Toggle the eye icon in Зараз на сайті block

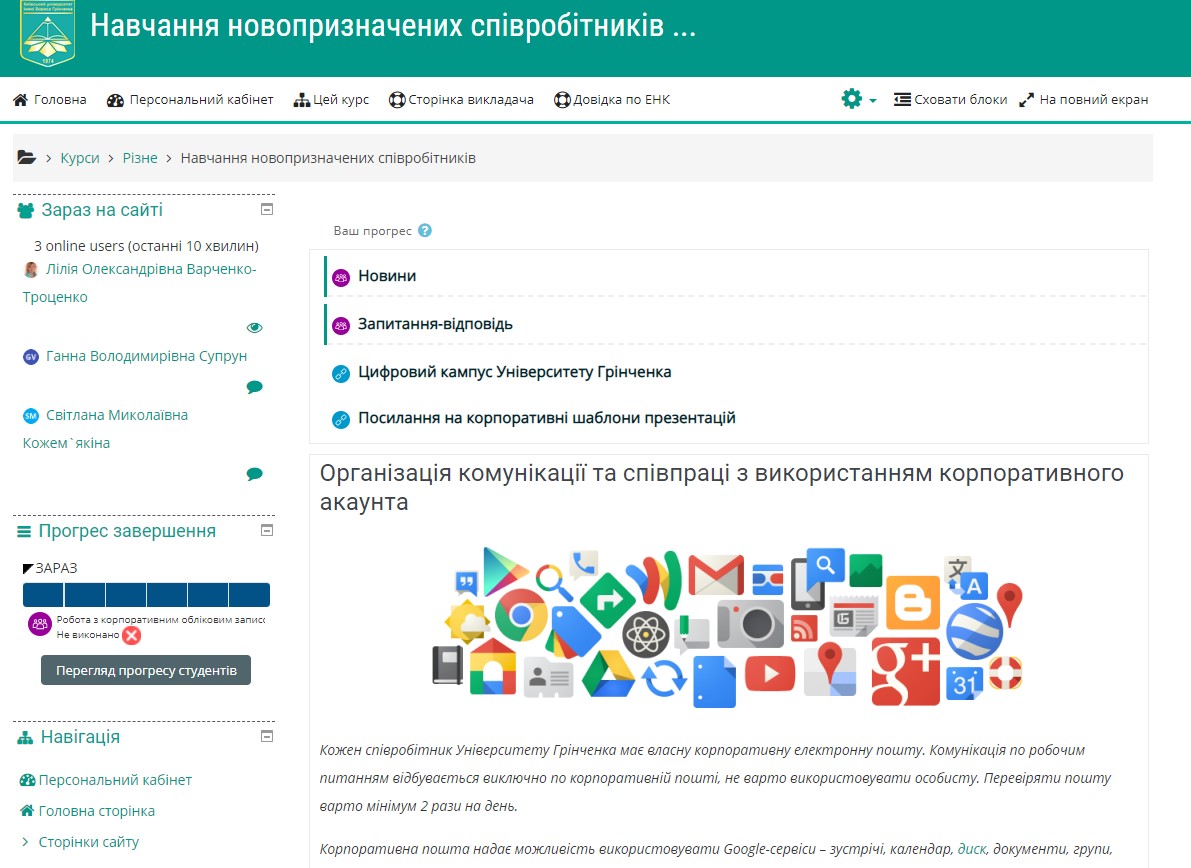(254, 327)
